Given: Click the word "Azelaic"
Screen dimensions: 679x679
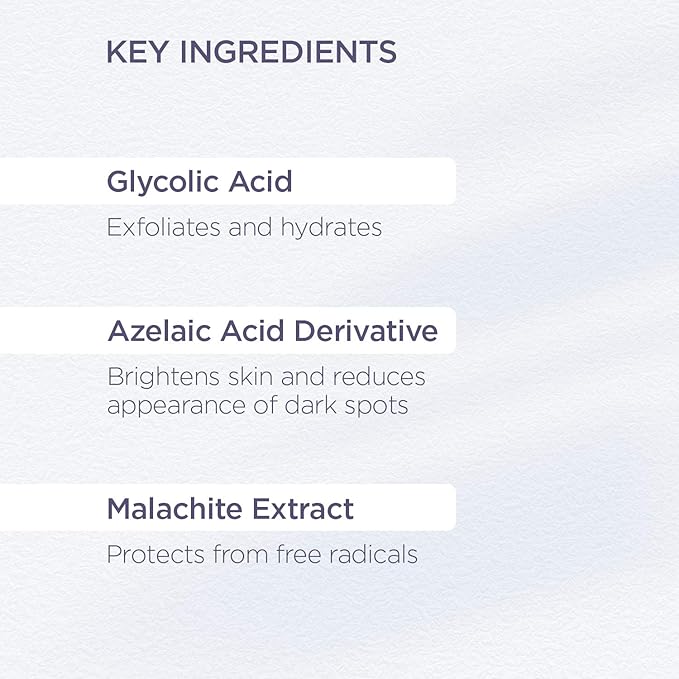Looking at the screenshot, I should pos(151,331).
